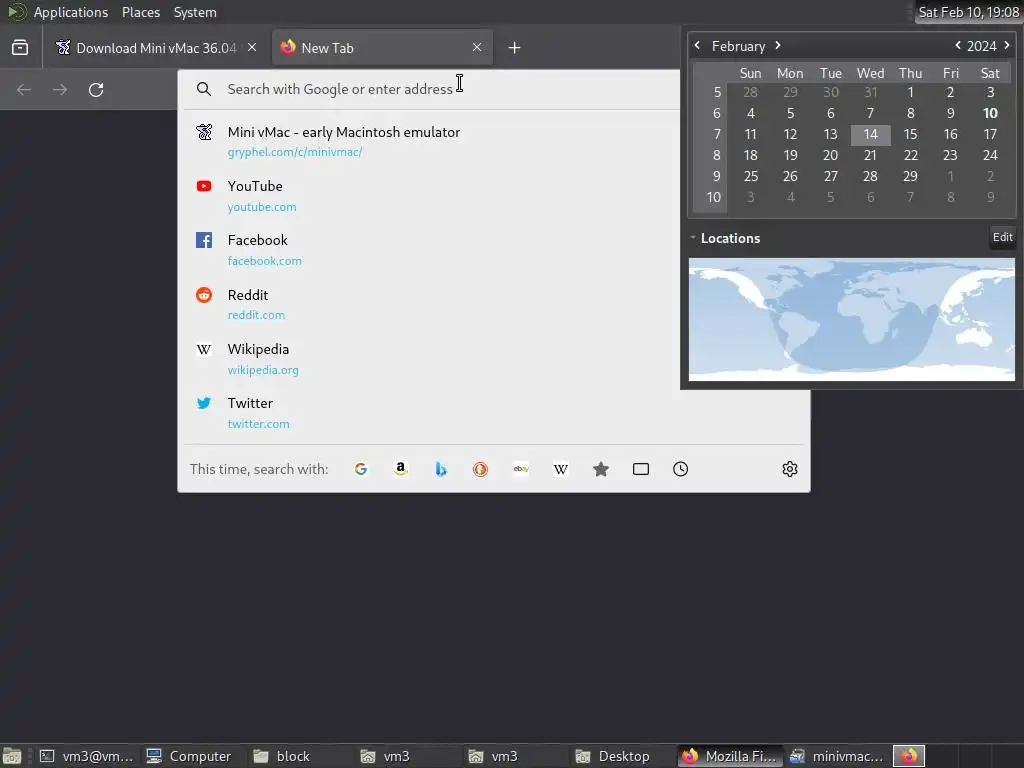Click the Reddit suggestion icon

click(204, 295)
